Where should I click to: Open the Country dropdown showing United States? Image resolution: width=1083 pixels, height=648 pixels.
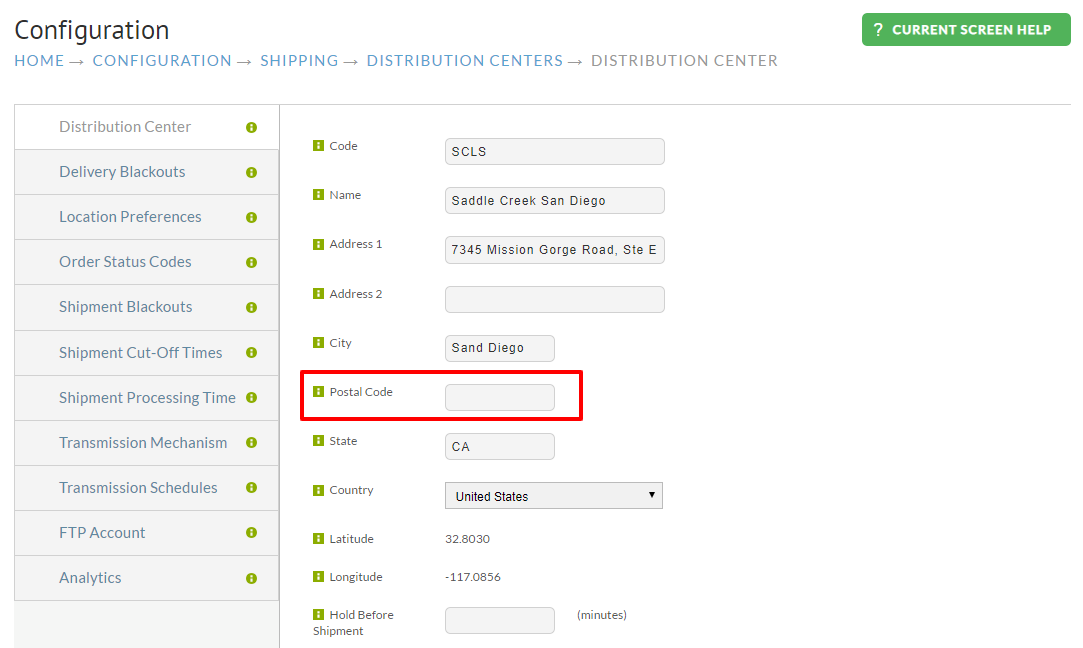tap(554, 496)
